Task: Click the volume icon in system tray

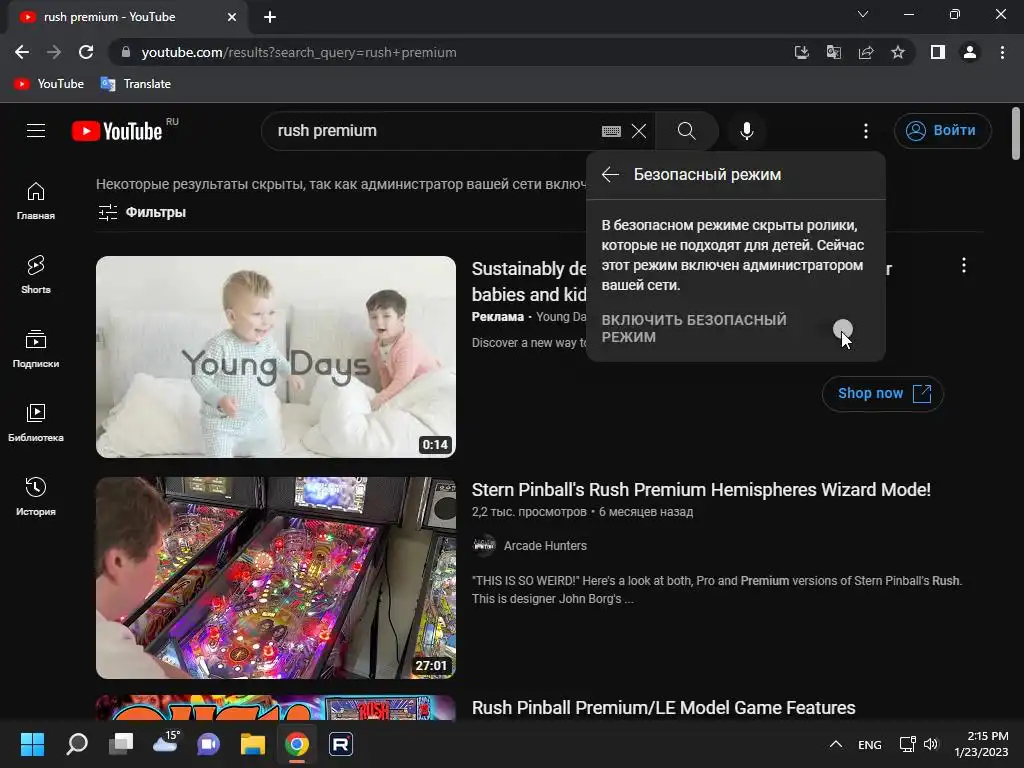Action: tap(931, 744)
